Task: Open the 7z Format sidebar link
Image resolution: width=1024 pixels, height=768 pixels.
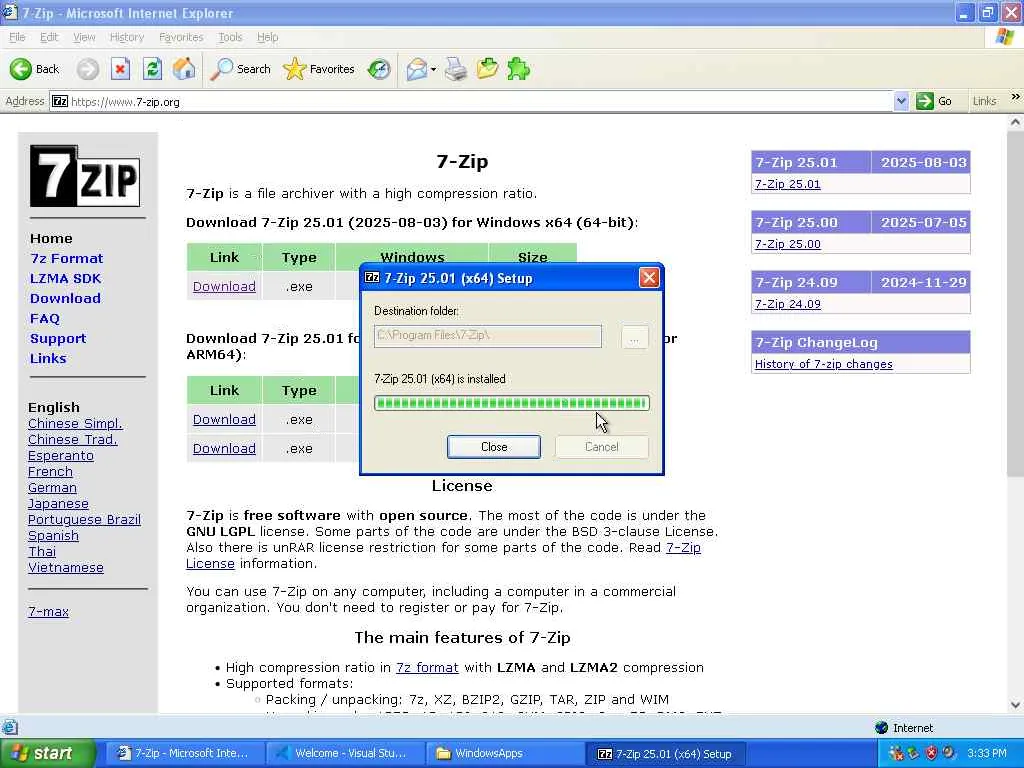Action: click(67, 258)
